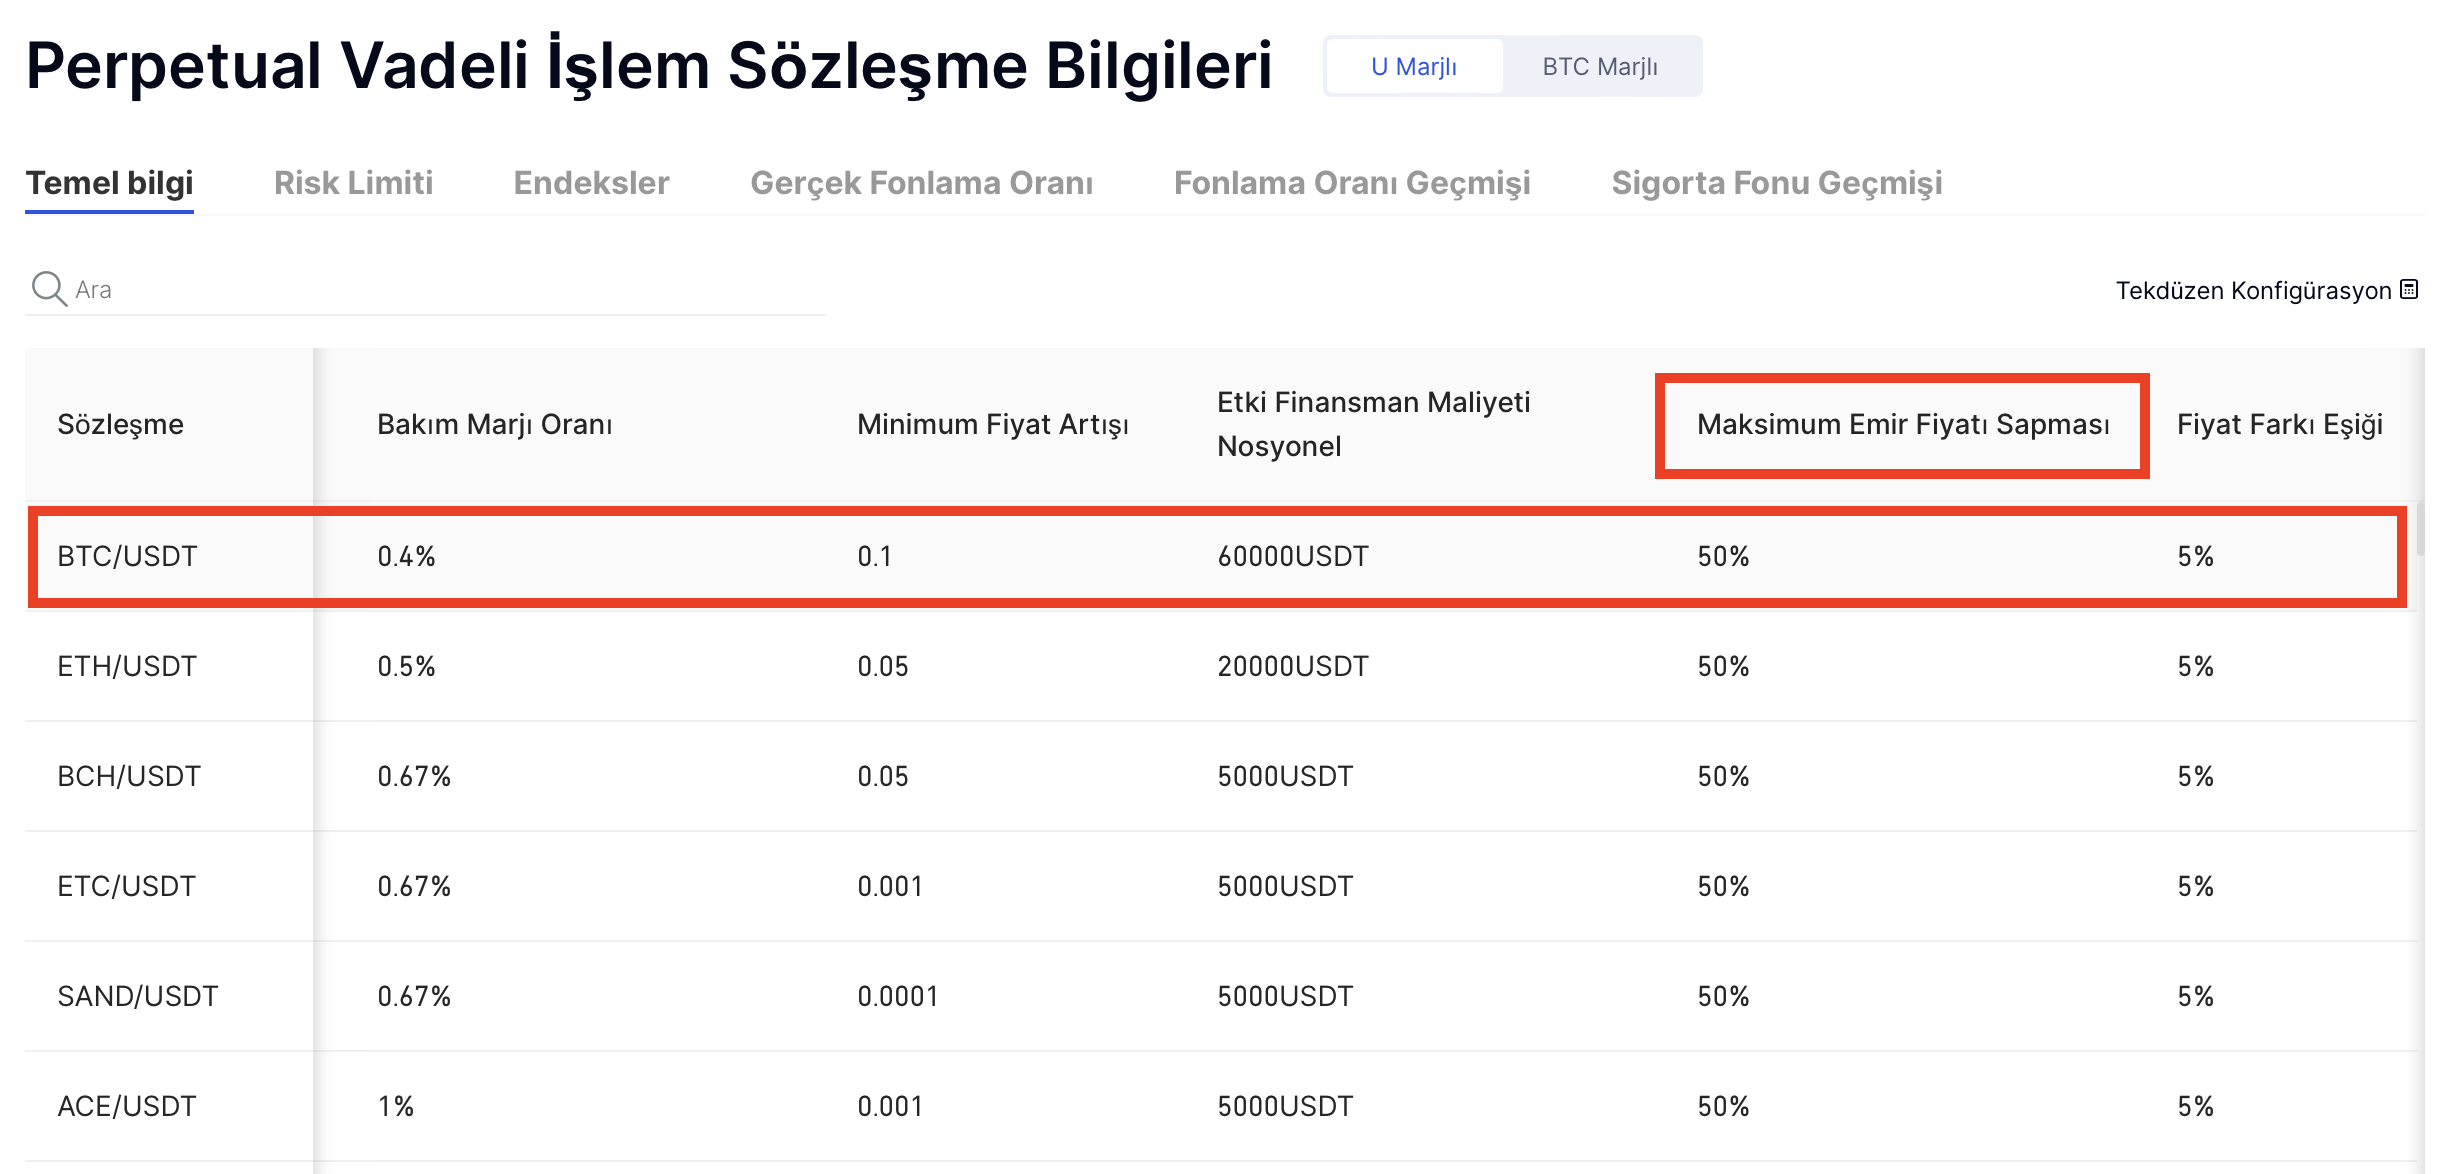Viewport: 2460px width, 1174px height.
Task: Show Fonlama Oranı Geçmişi tab
Action: 1352,183
